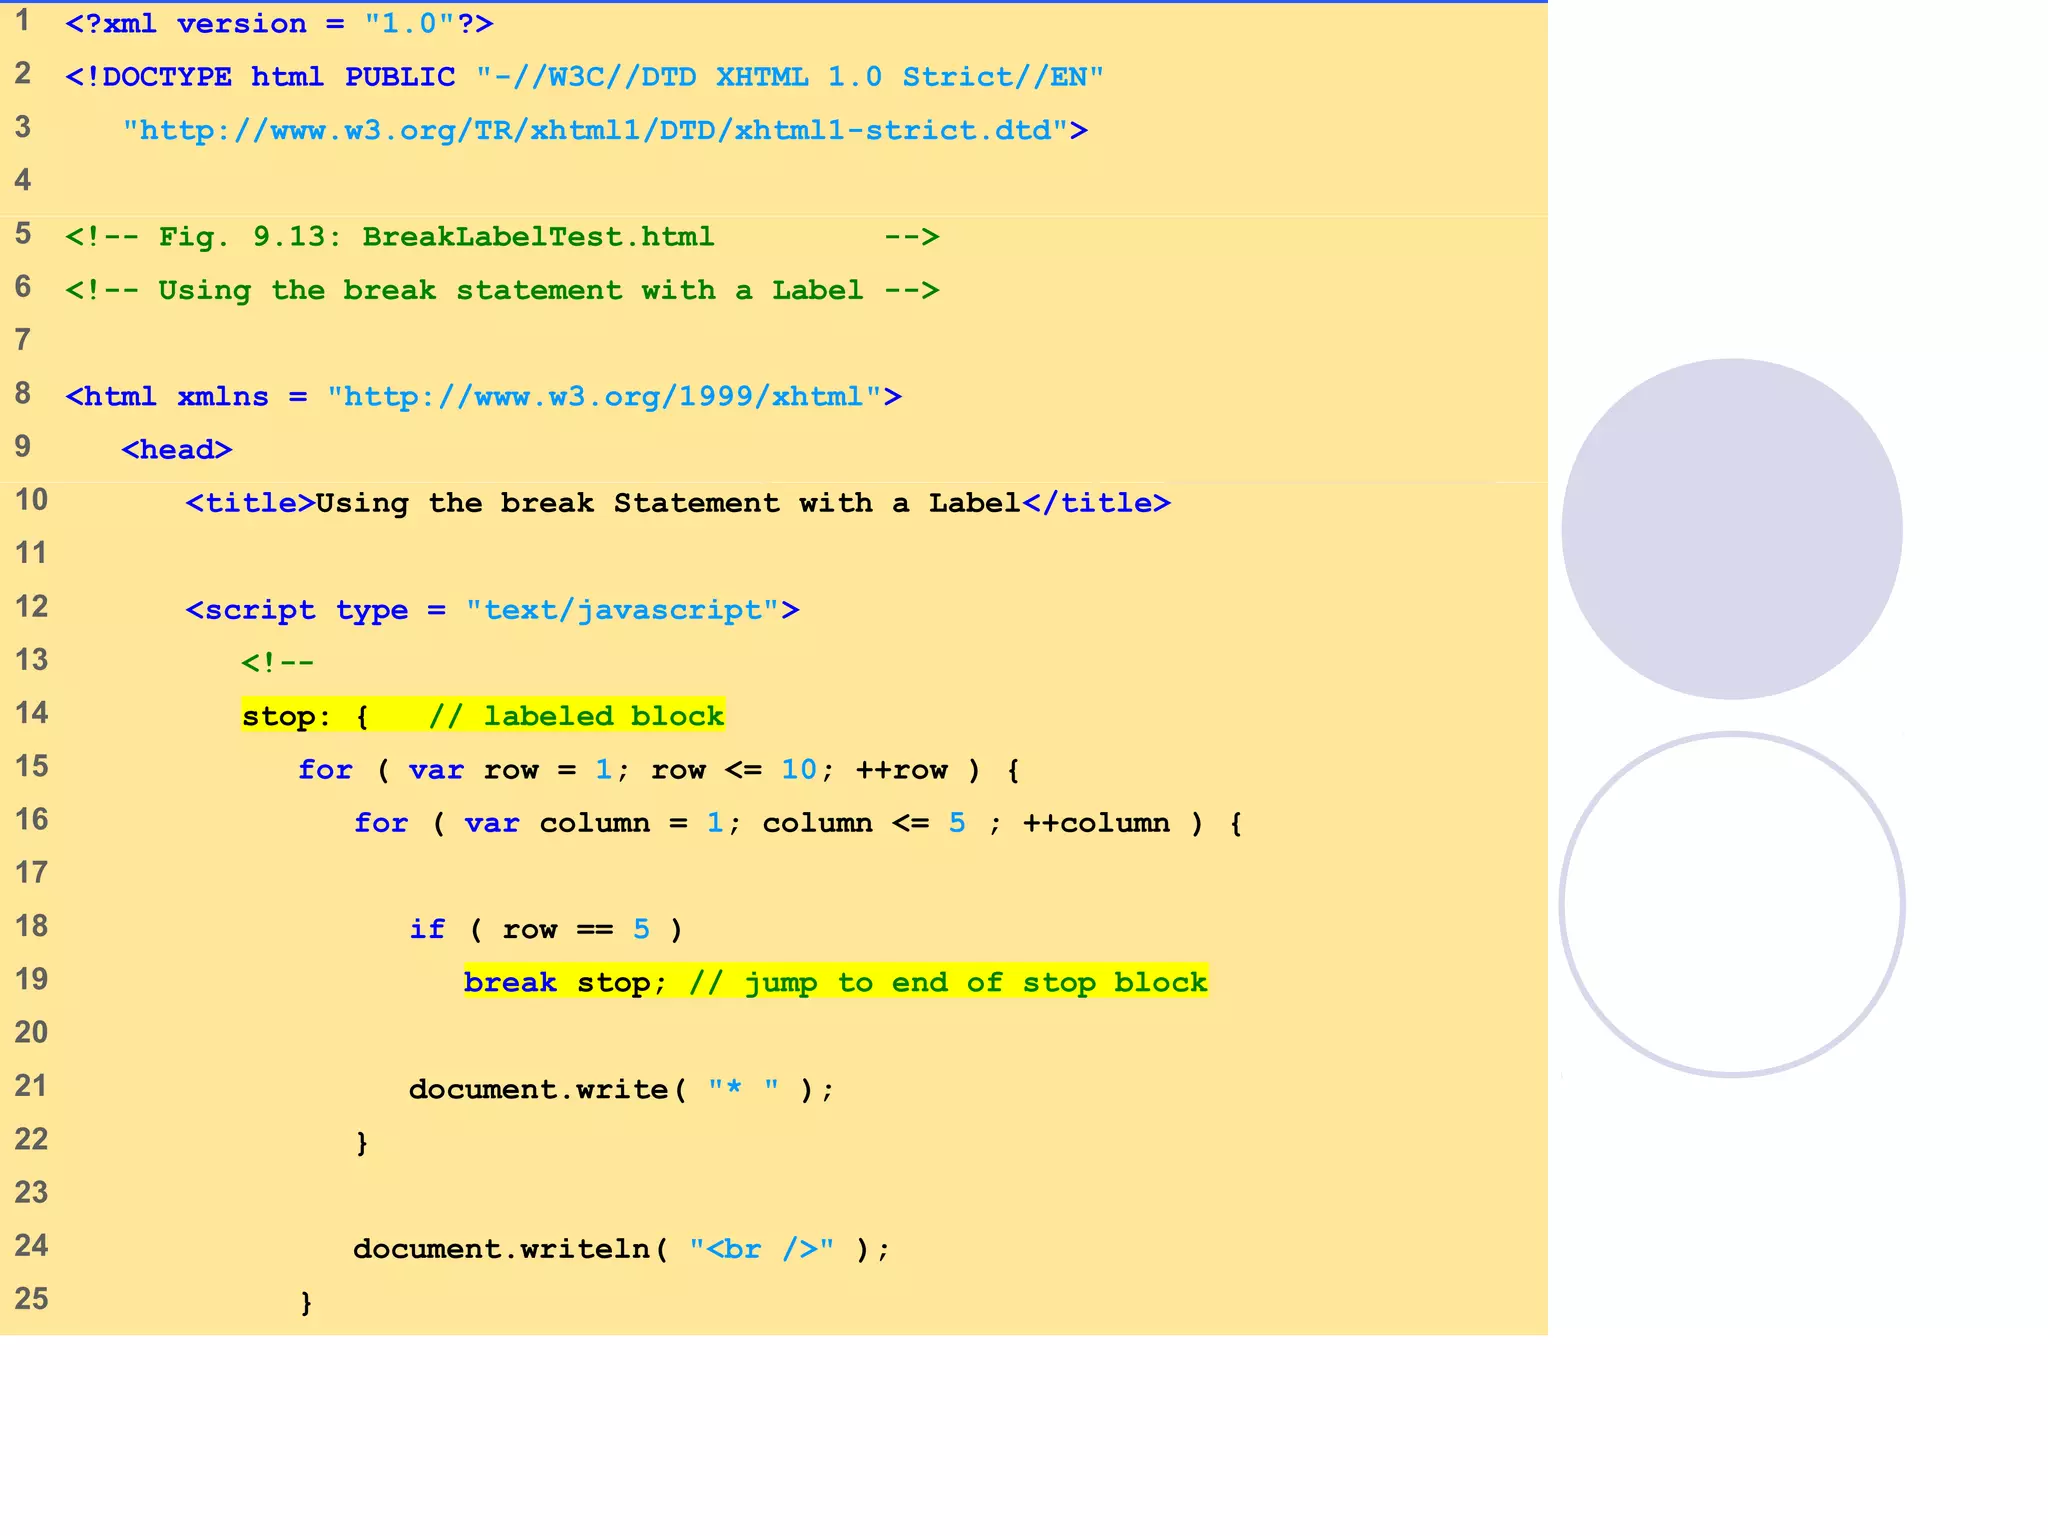This screenshot has width=2048, height=1536.
Task: Click the 'document.write( "* " );' line
Action: (x=621, y=1089)
